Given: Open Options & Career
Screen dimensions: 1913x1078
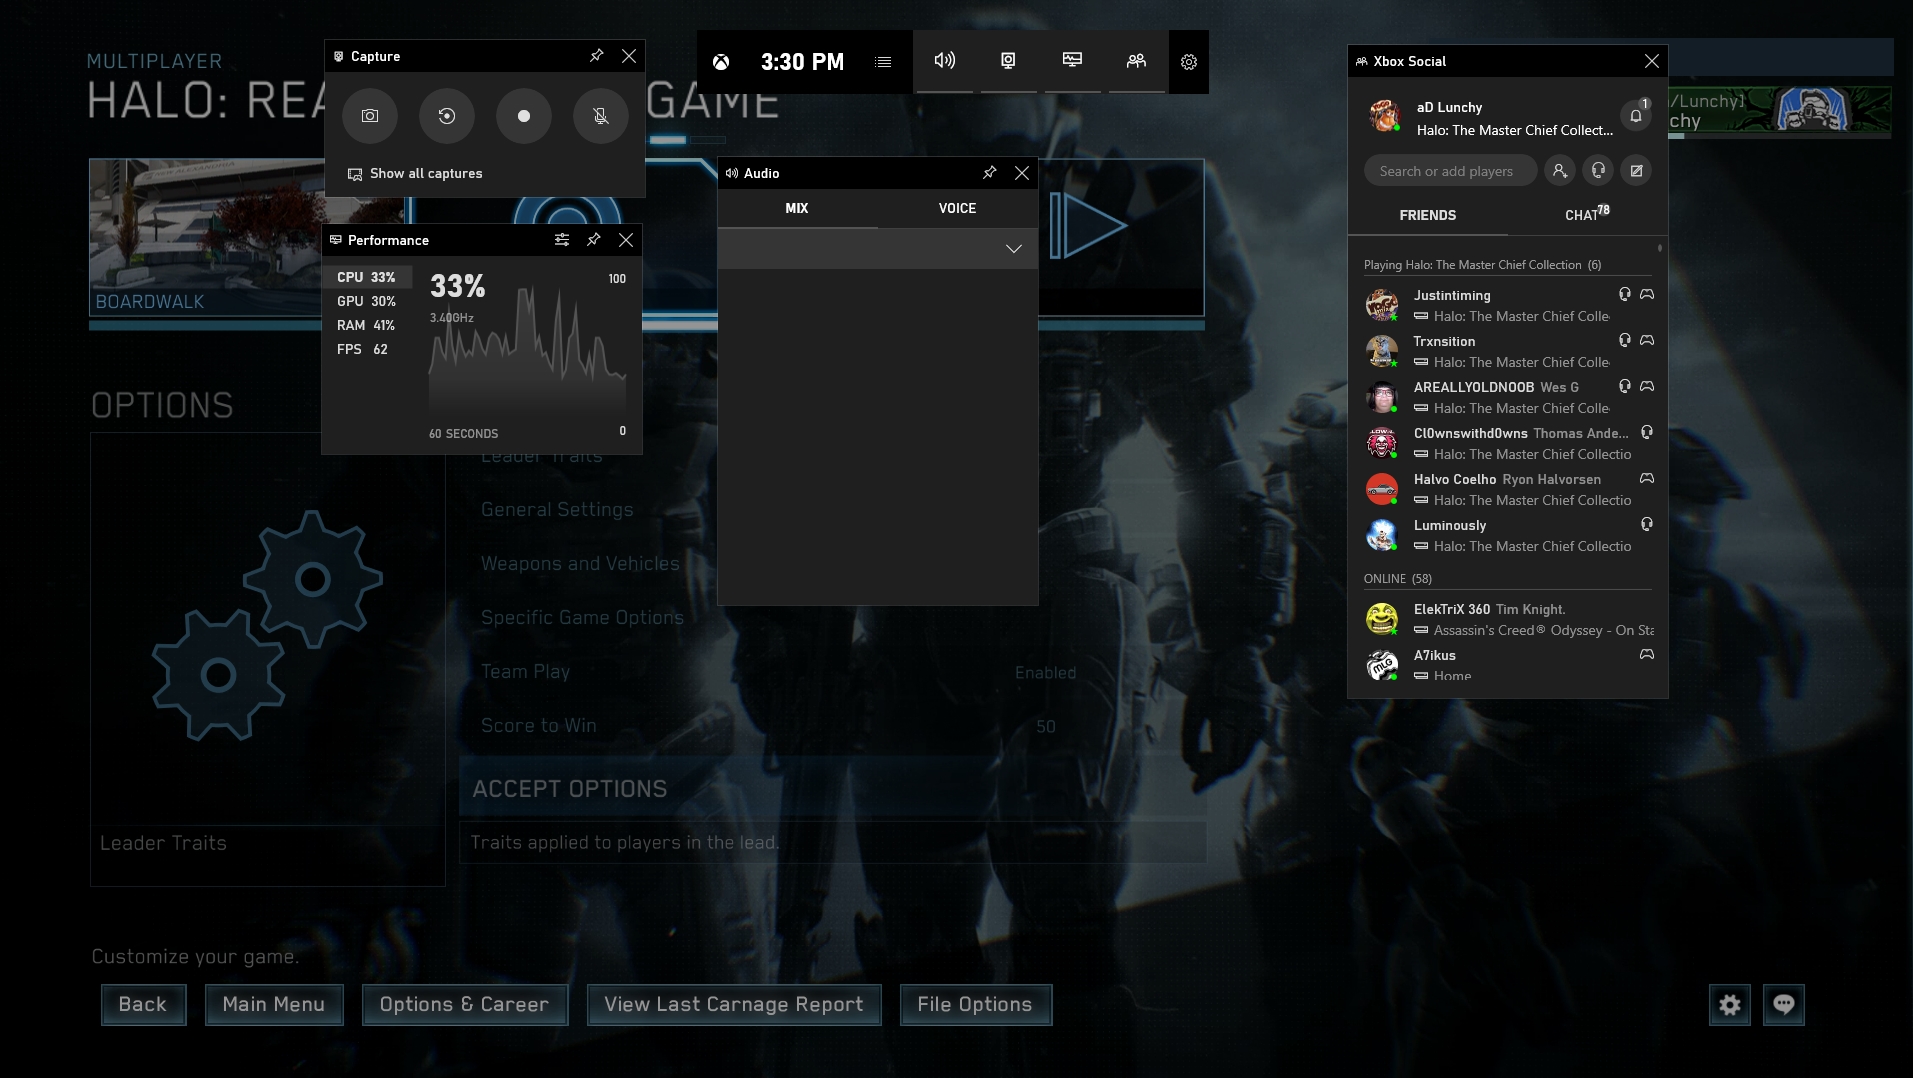Looking at the screenshot, I should (x=464, y=1004).
